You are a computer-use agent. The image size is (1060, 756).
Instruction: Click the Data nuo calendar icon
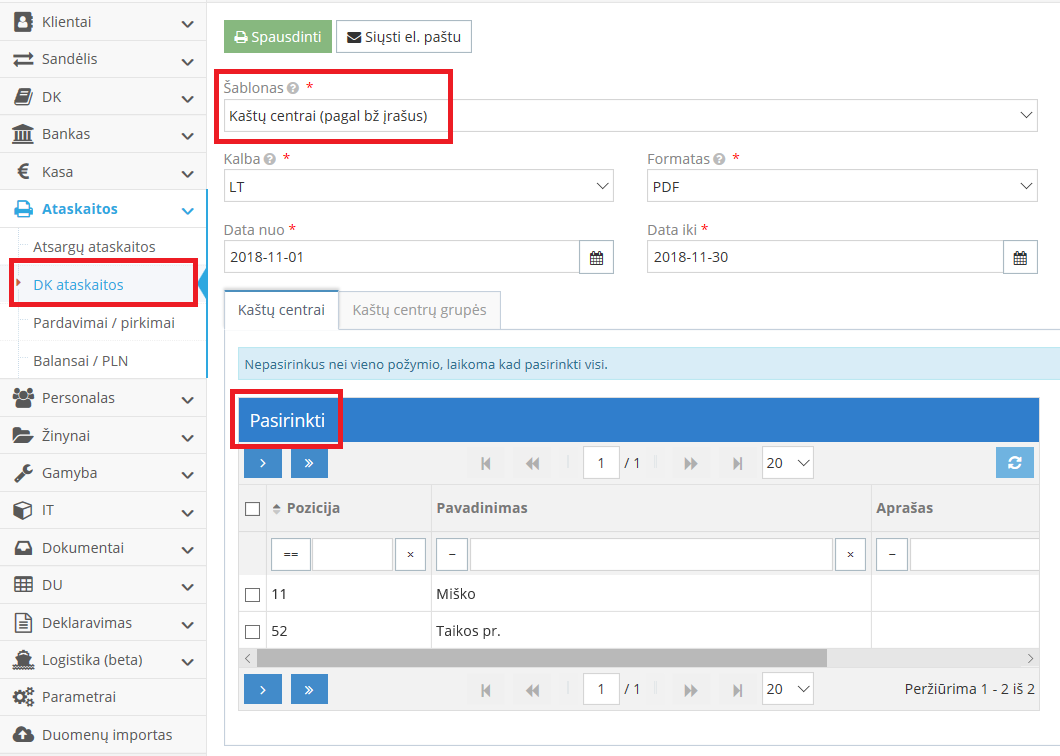pyautogui.click(x=596, y=257)
